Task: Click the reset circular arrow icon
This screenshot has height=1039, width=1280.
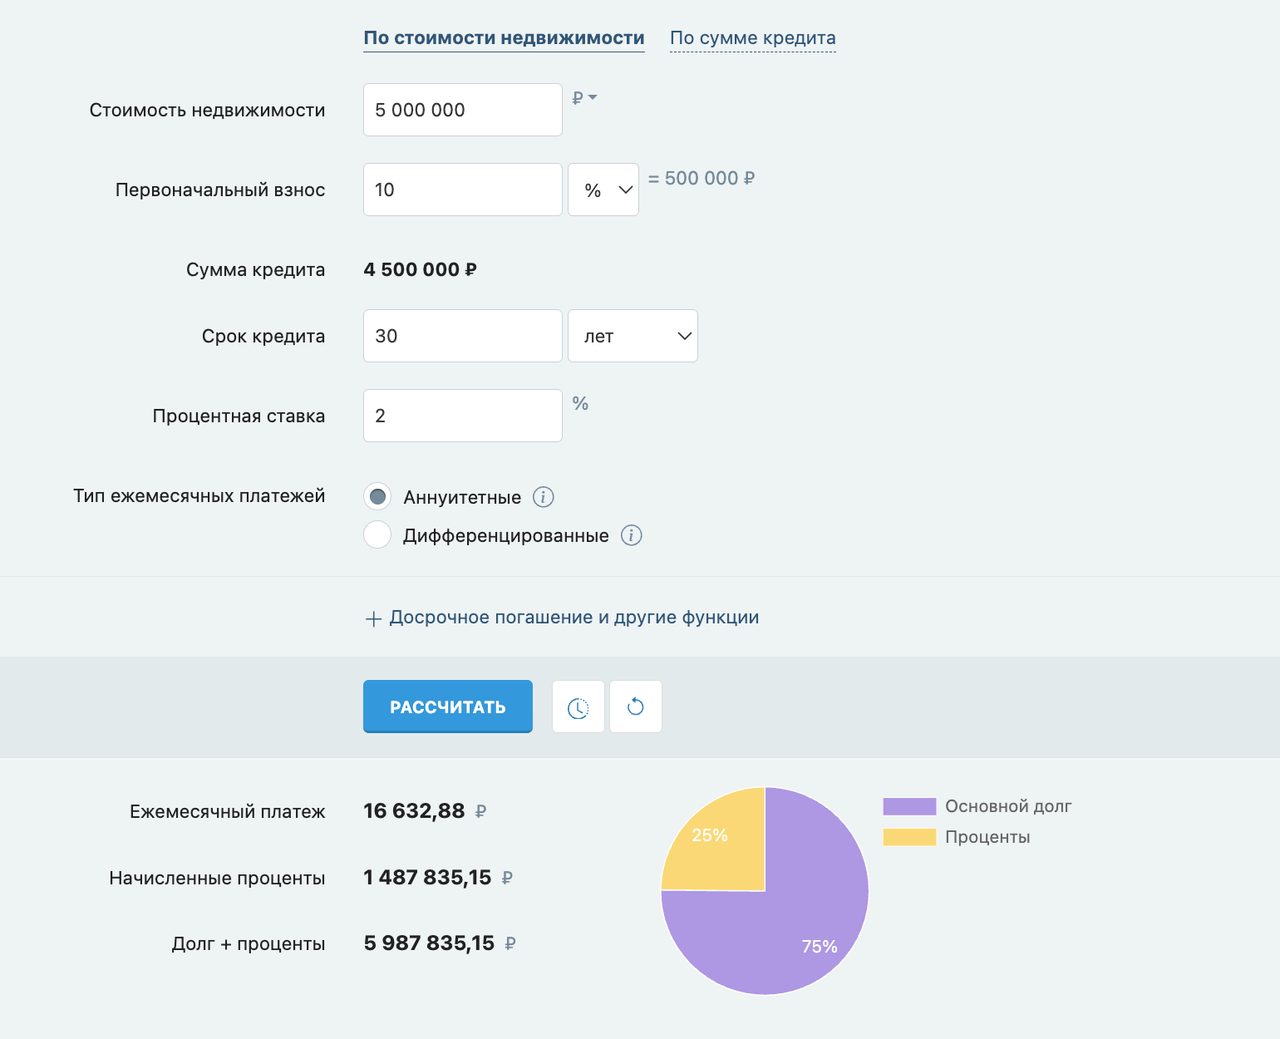Action: [635, 707]
